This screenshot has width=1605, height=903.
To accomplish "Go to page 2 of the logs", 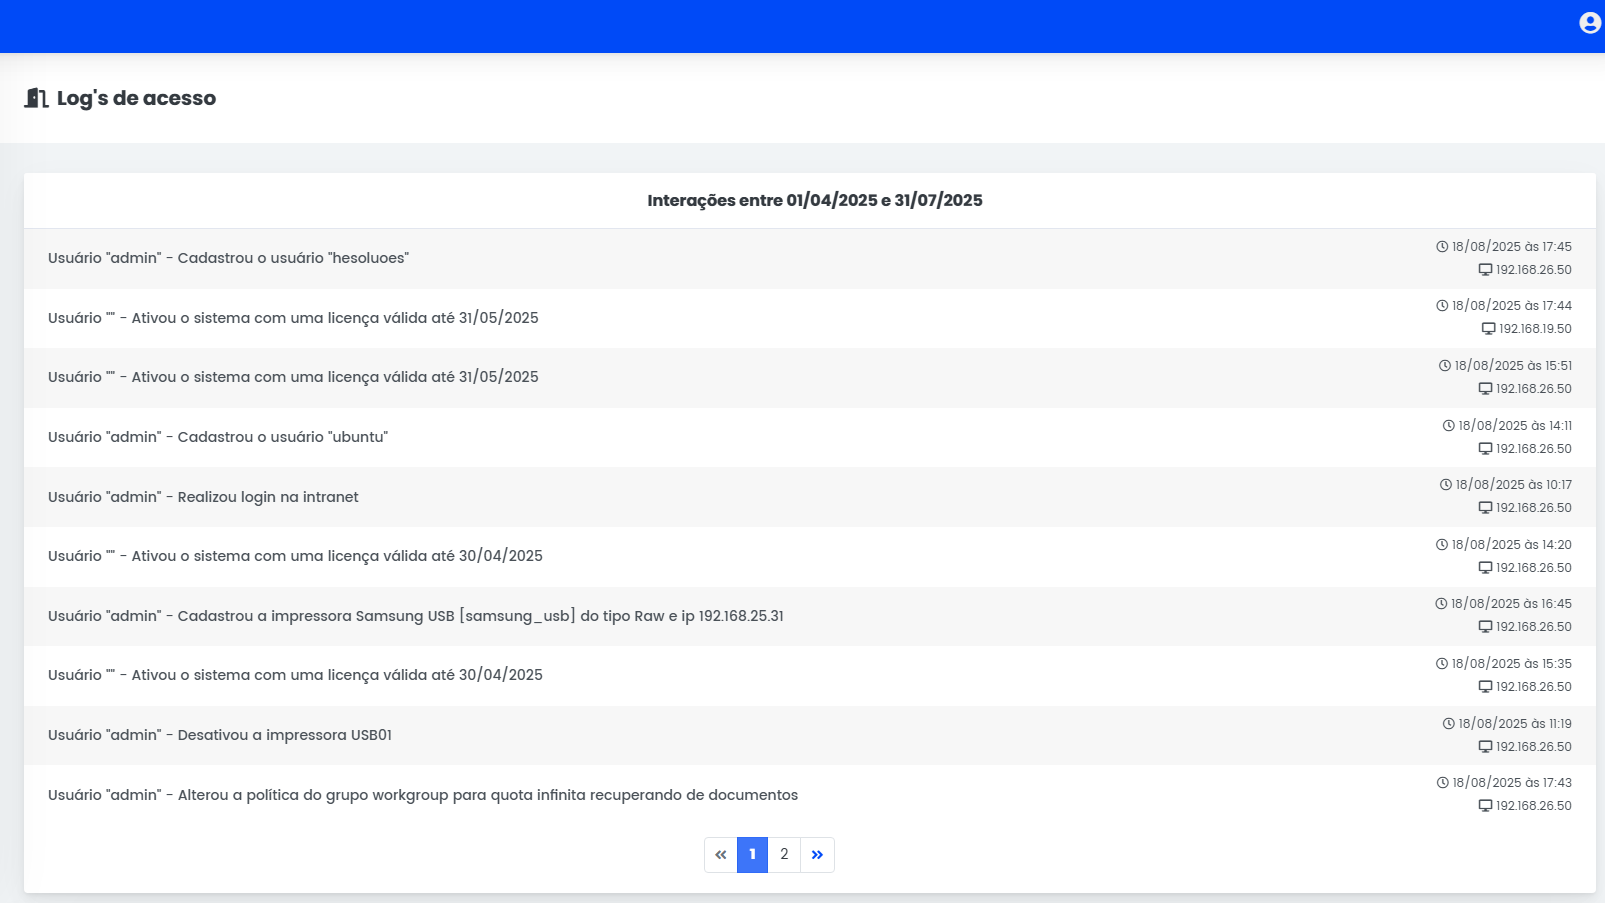I will pyautogui.click(x=784, y=855).
